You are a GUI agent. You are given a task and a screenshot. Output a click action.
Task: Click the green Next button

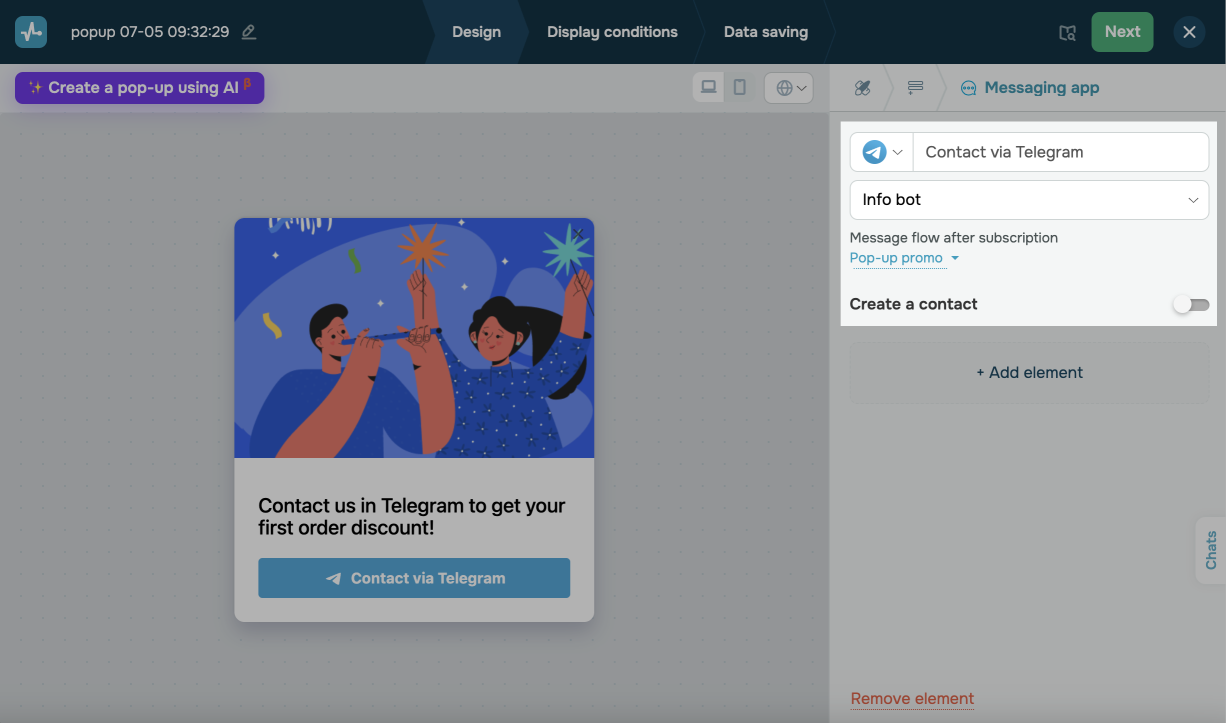1122,32
